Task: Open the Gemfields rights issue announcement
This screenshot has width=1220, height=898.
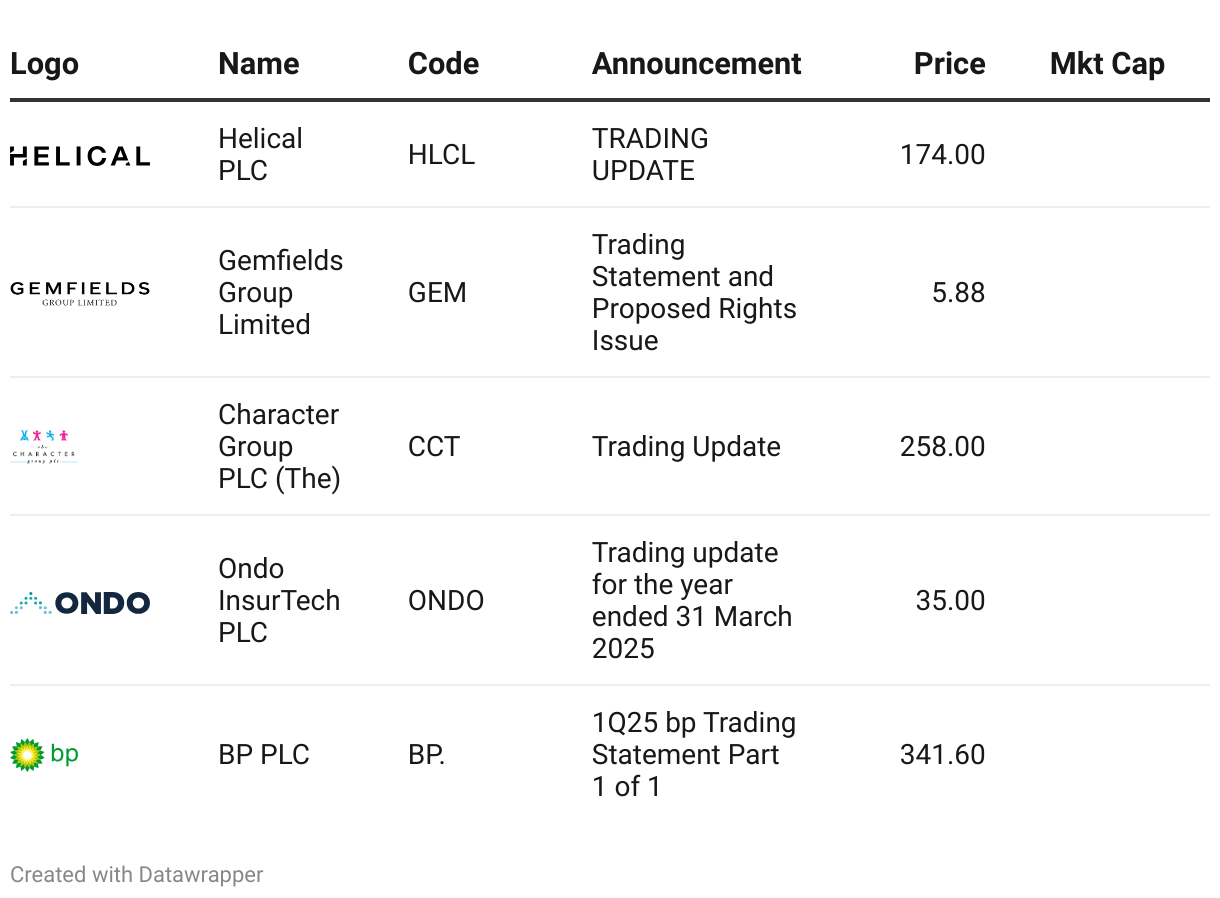Action: pos(694,292)
